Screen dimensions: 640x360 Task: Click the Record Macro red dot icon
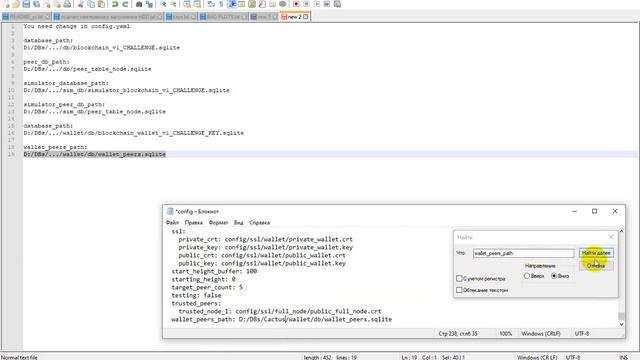296,4
